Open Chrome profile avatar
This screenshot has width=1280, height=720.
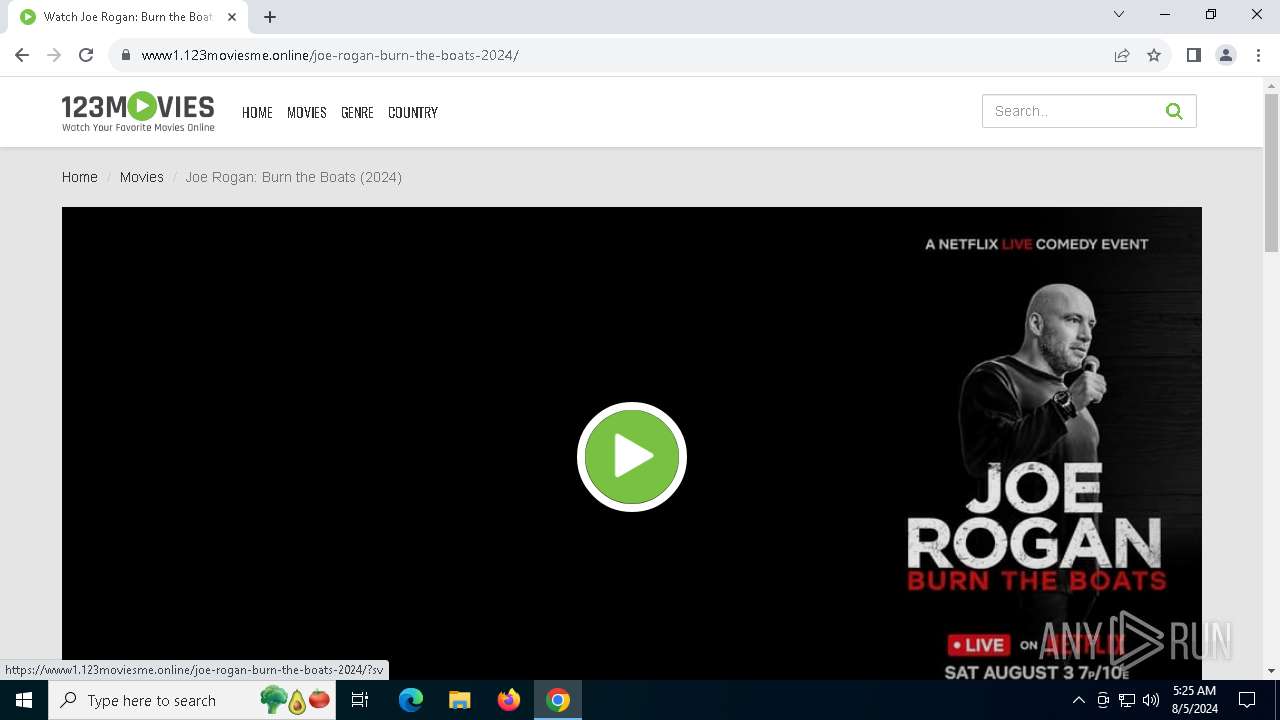click(1225, 55)
